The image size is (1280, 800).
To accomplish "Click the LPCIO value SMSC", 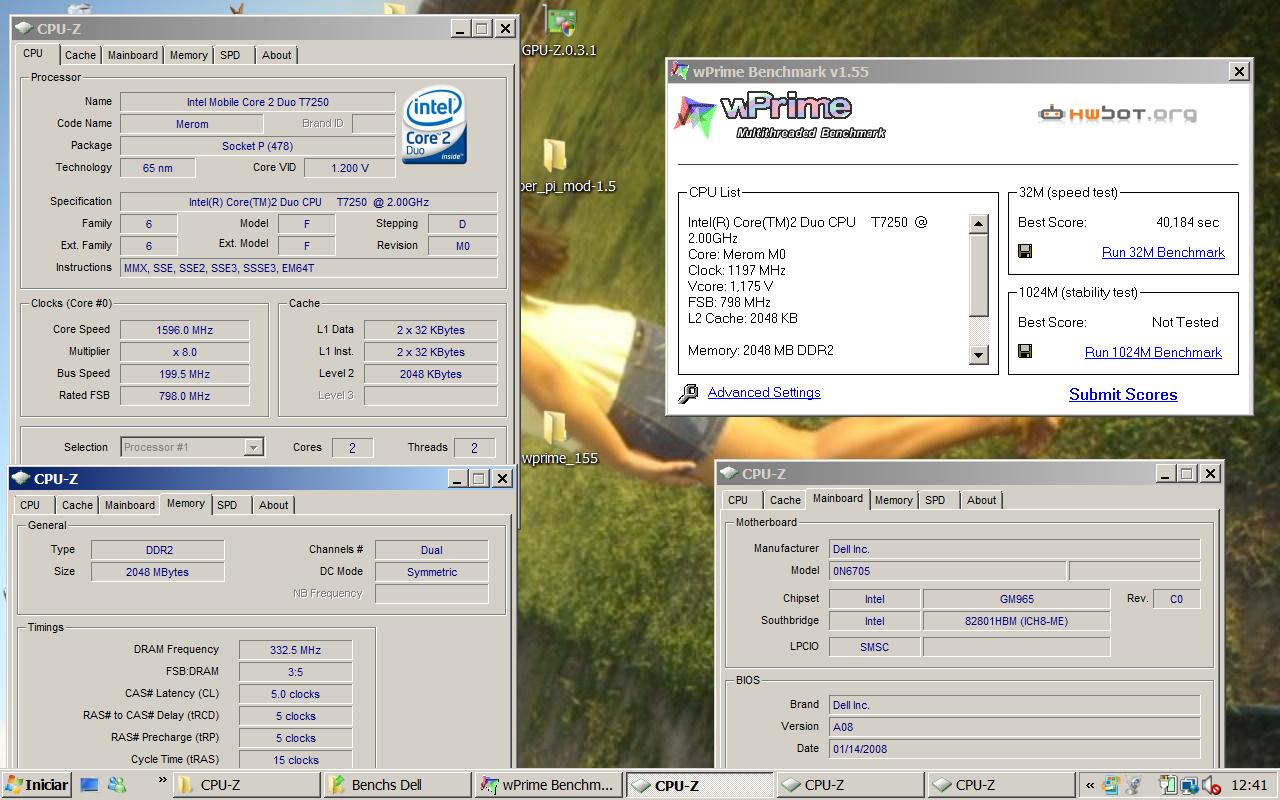I will click(874, 647).
